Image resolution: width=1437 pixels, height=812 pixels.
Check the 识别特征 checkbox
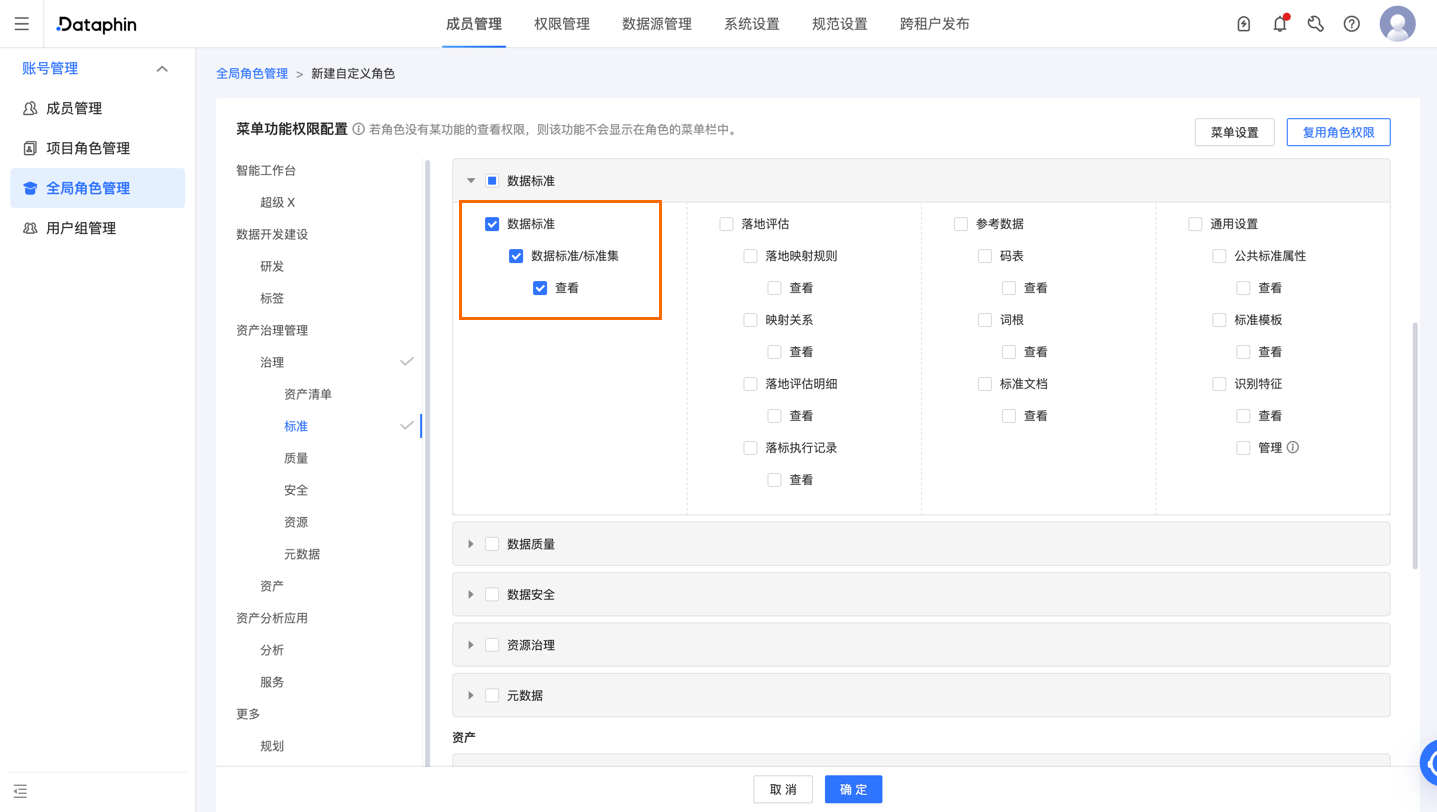1219,384
